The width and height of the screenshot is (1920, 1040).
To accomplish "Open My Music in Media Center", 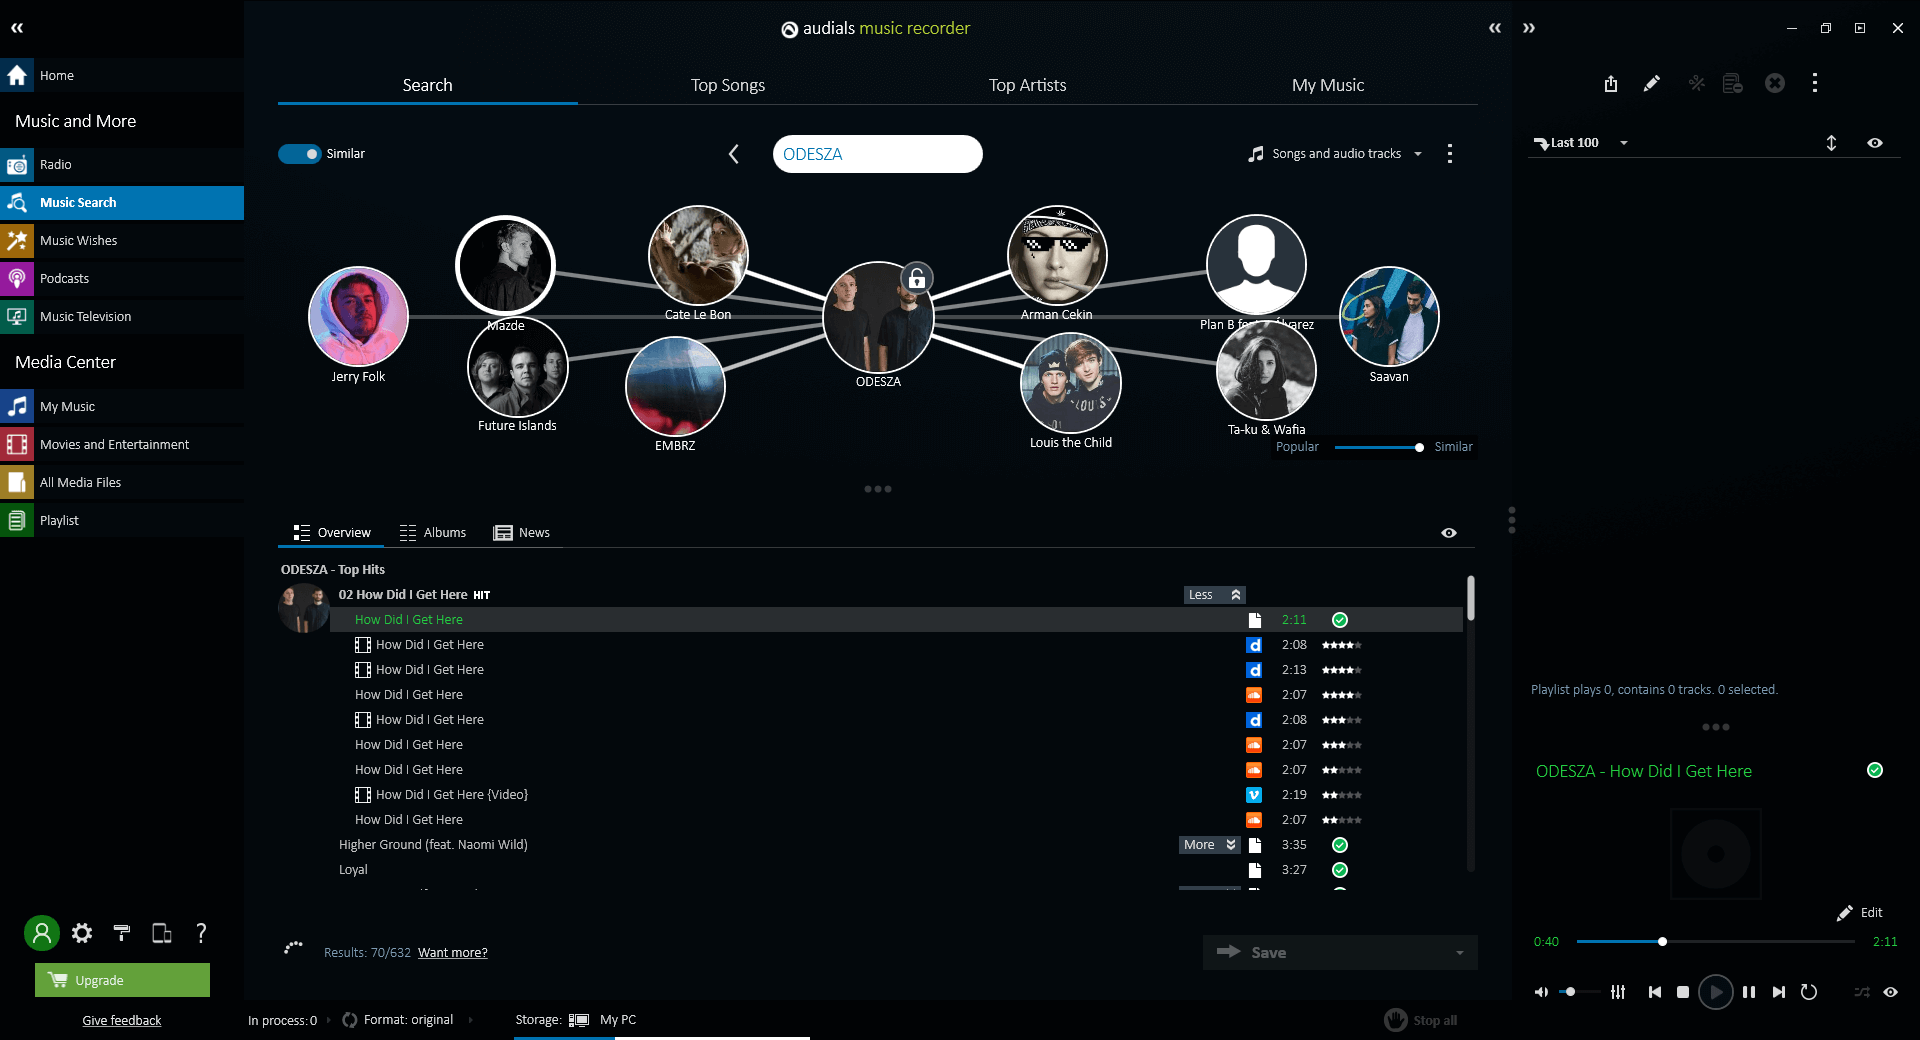I will coord(122,406).
